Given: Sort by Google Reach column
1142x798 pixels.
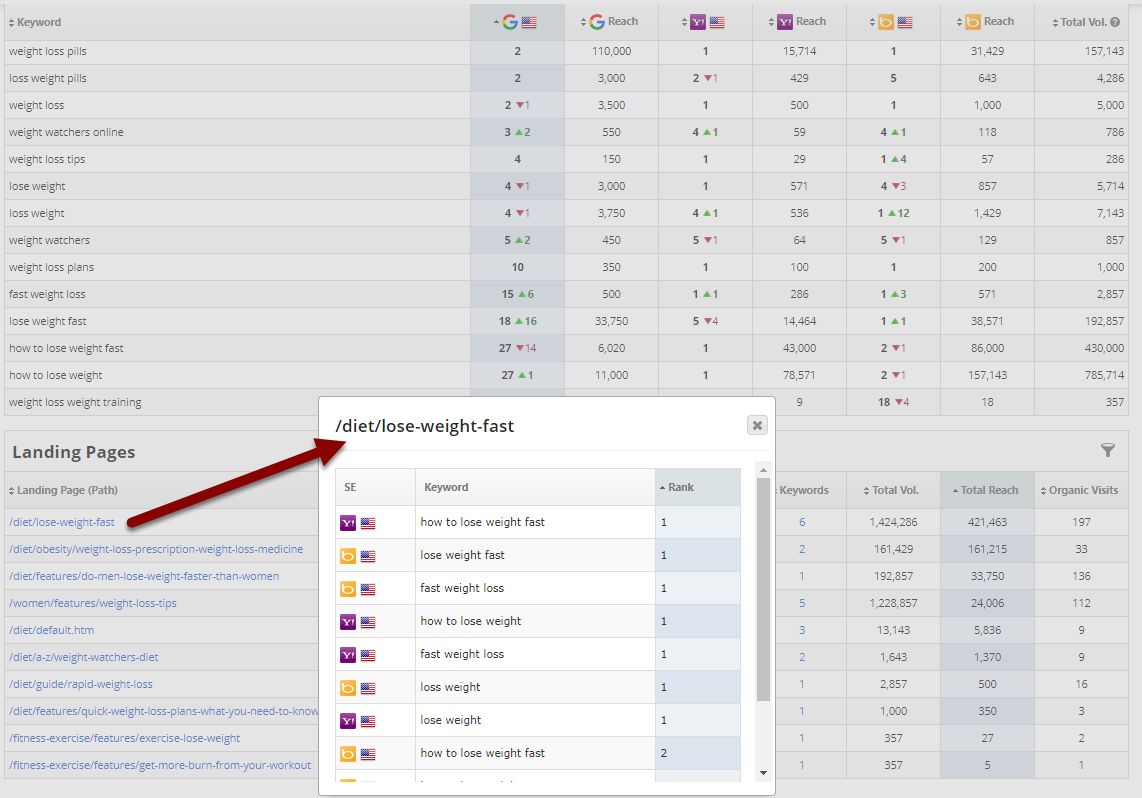Looking at the screenshot, I should click(612, 22).
